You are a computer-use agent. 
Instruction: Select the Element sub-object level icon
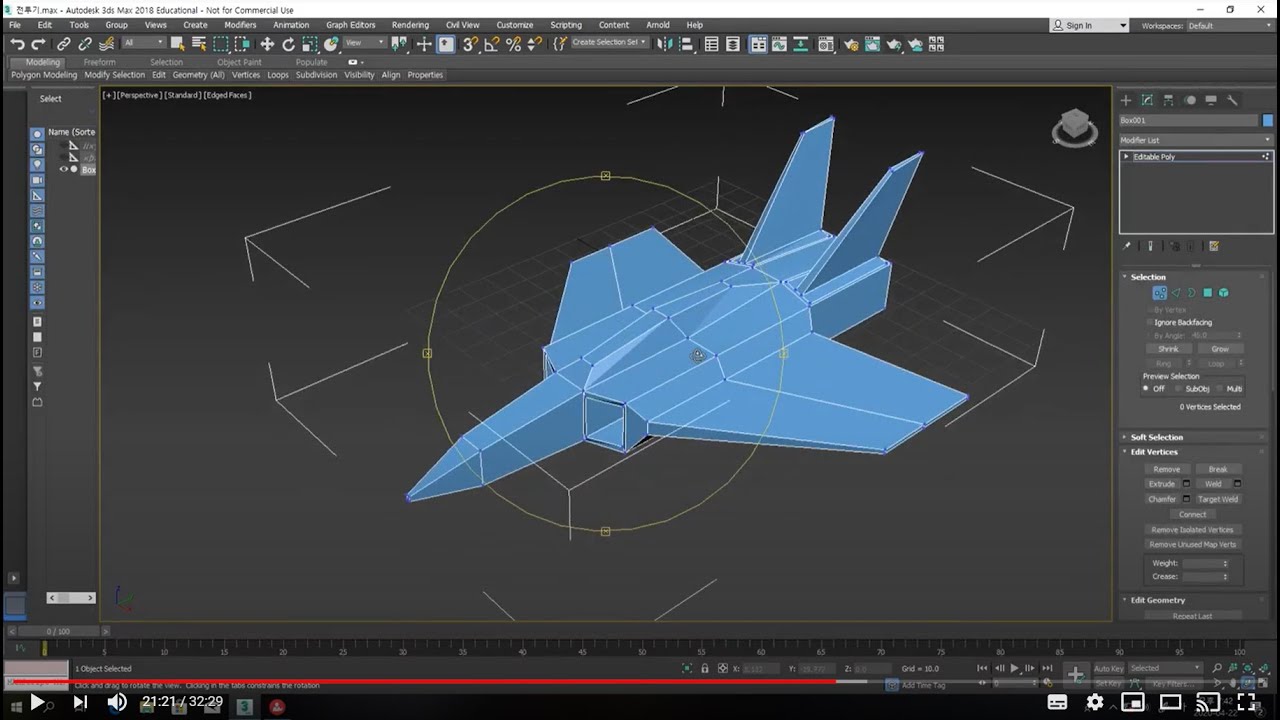[1223, 293]
